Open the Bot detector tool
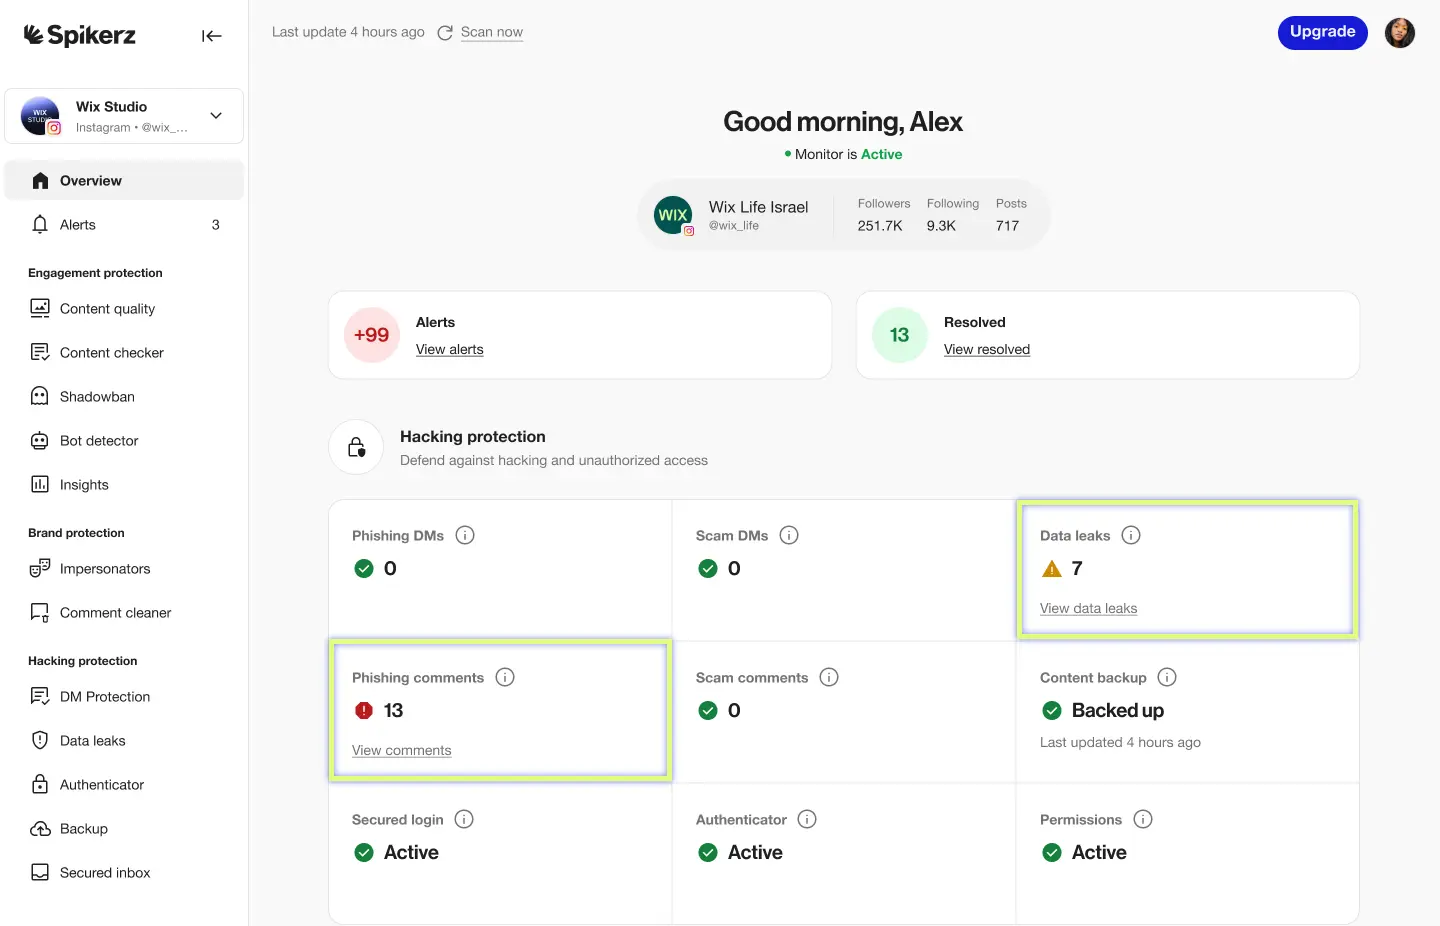The width and height of the screenshot is (1440, 926). click(97, 440)
